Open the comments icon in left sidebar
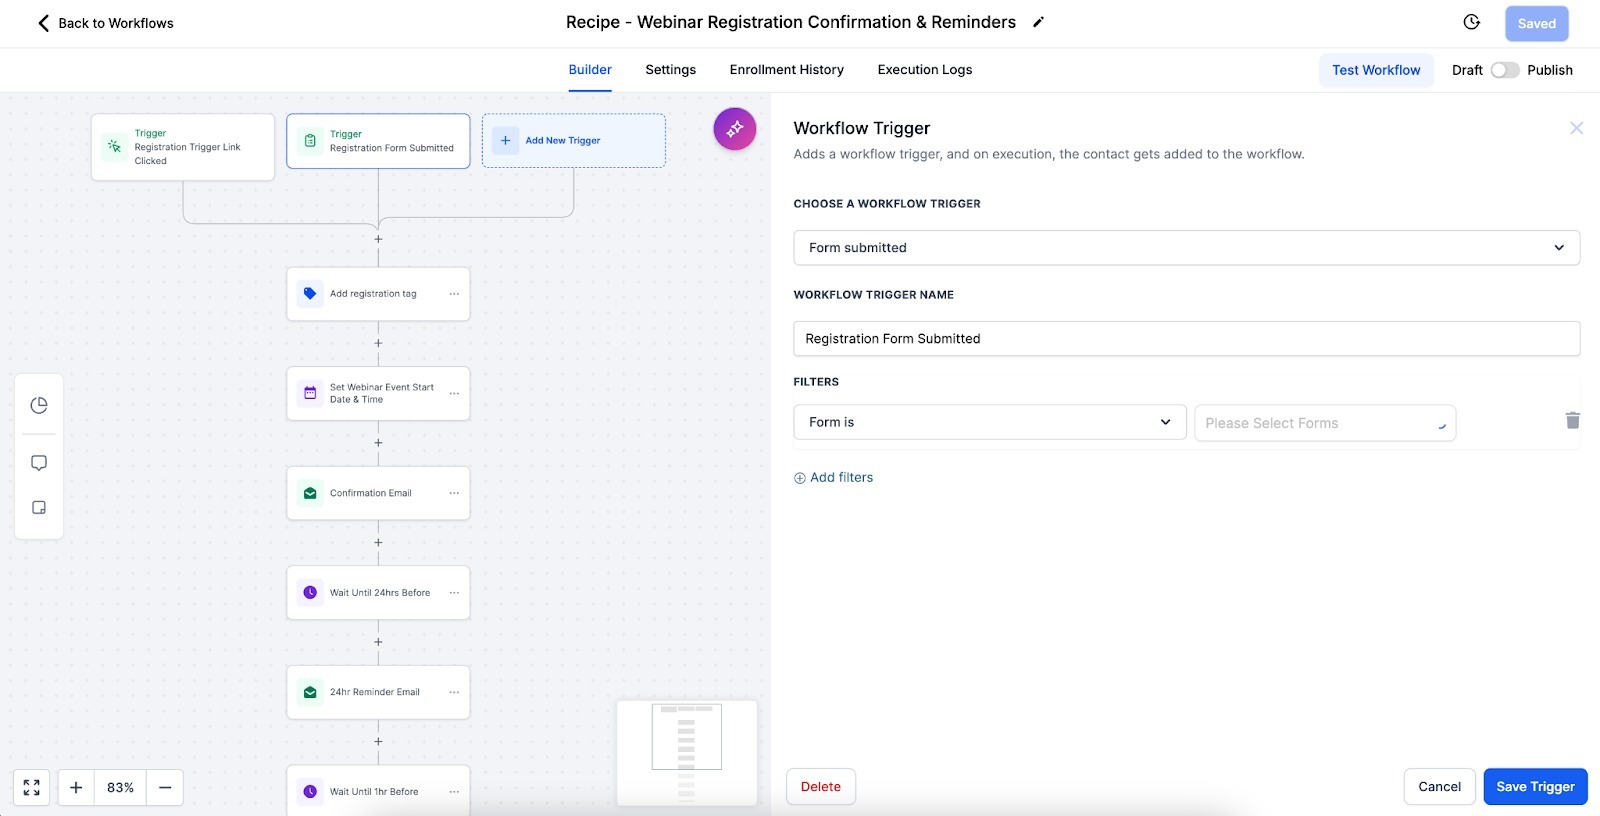 tap(39, 463)
